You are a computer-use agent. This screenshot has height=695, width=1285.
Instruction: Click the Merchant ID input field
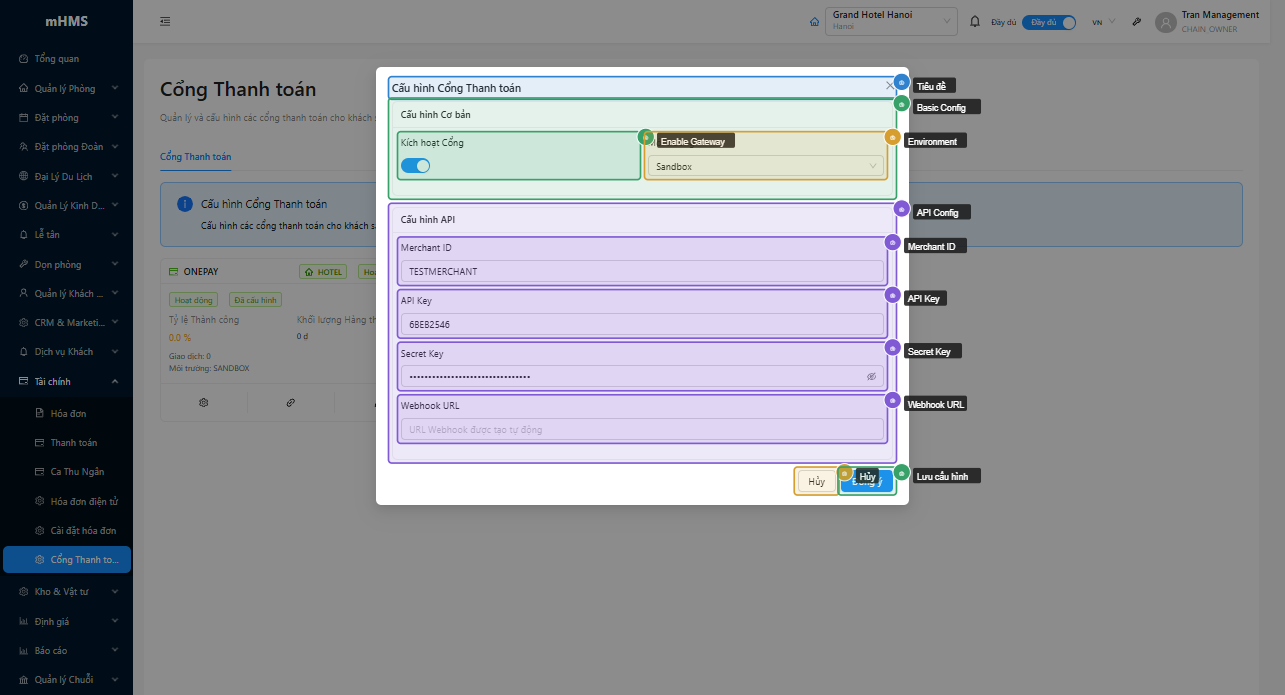click(642, 272)
